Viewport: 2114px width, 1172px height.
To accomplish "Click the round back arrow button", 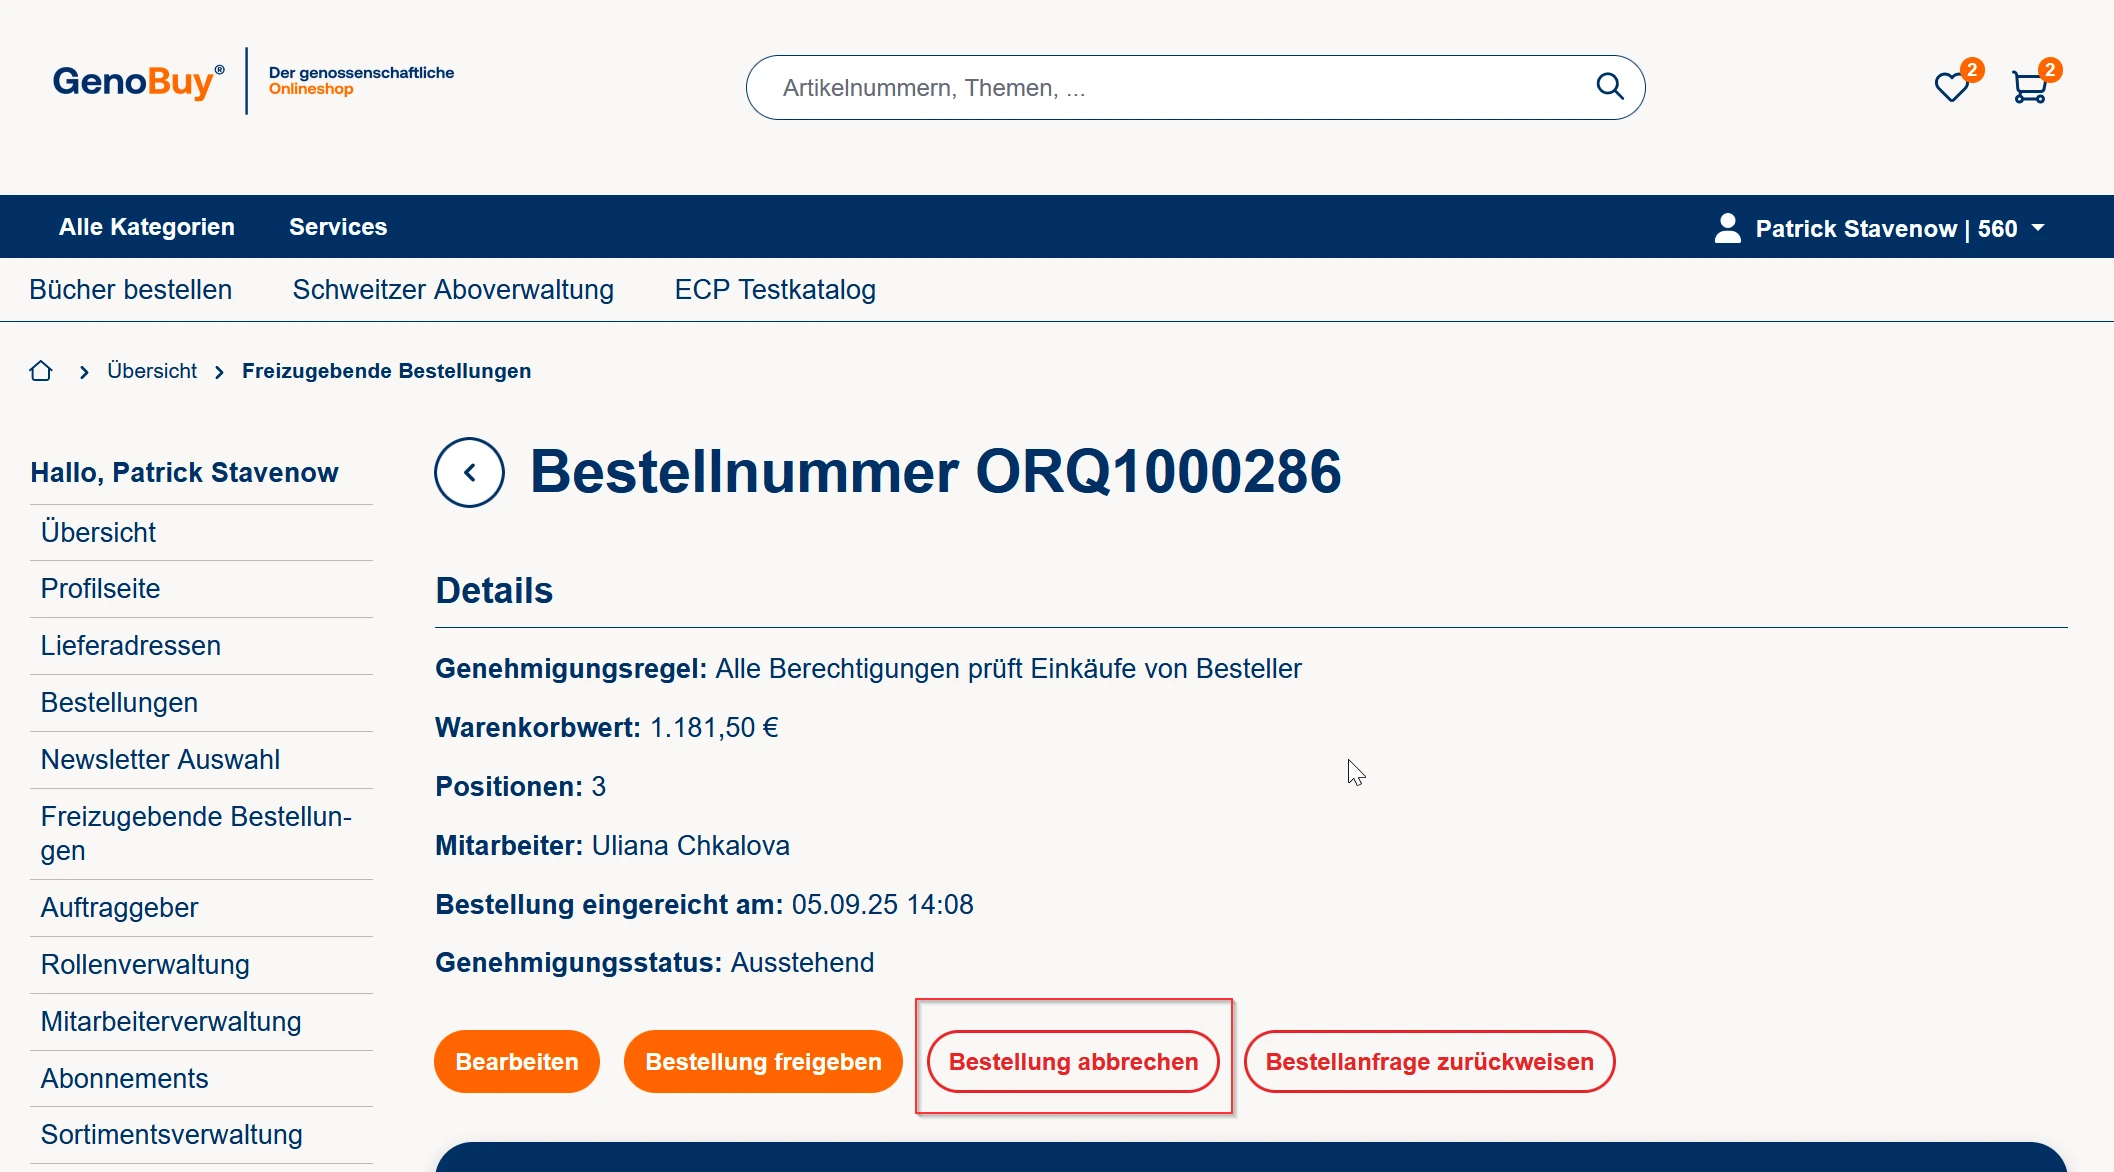I will pos(469,472).
